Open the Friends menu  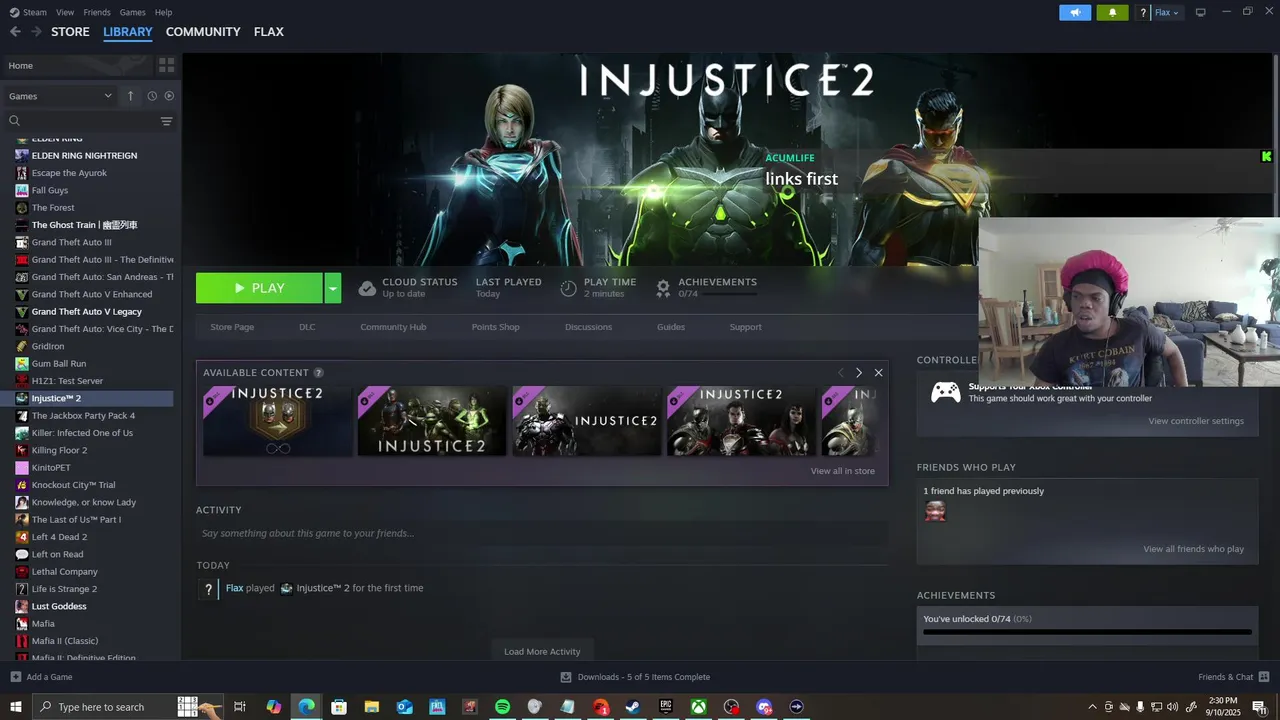click(97, 12)
